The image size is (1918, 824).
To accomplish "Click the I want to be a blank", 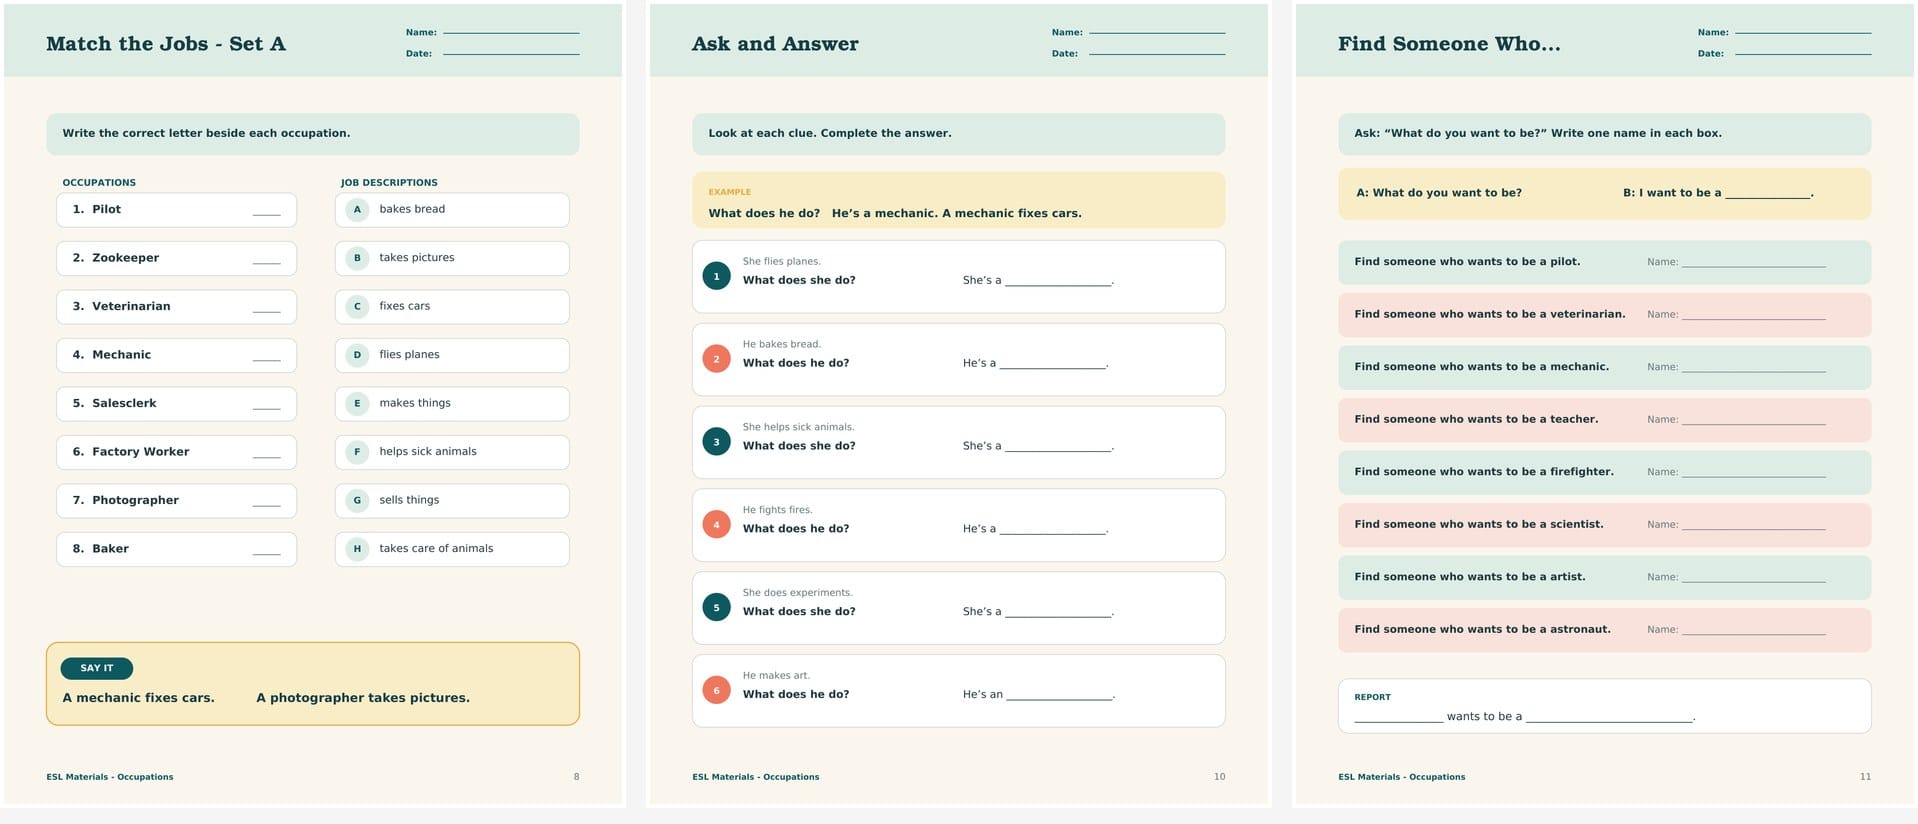I will [1768, 195].
